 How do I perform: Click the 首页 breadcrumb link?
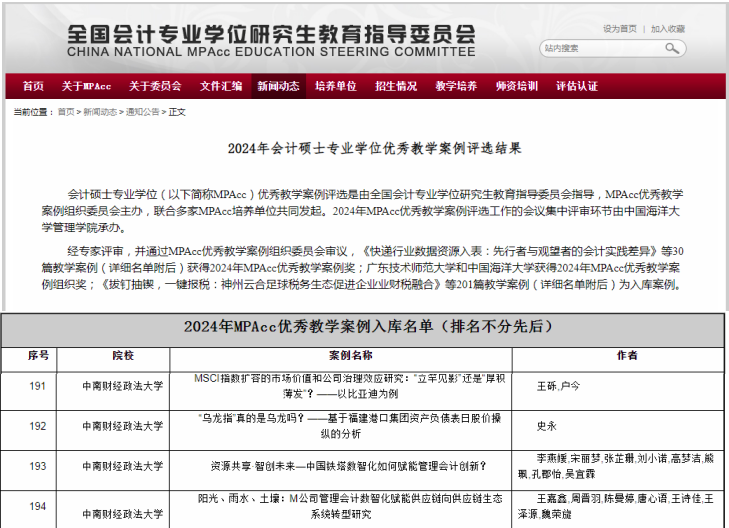66,112
